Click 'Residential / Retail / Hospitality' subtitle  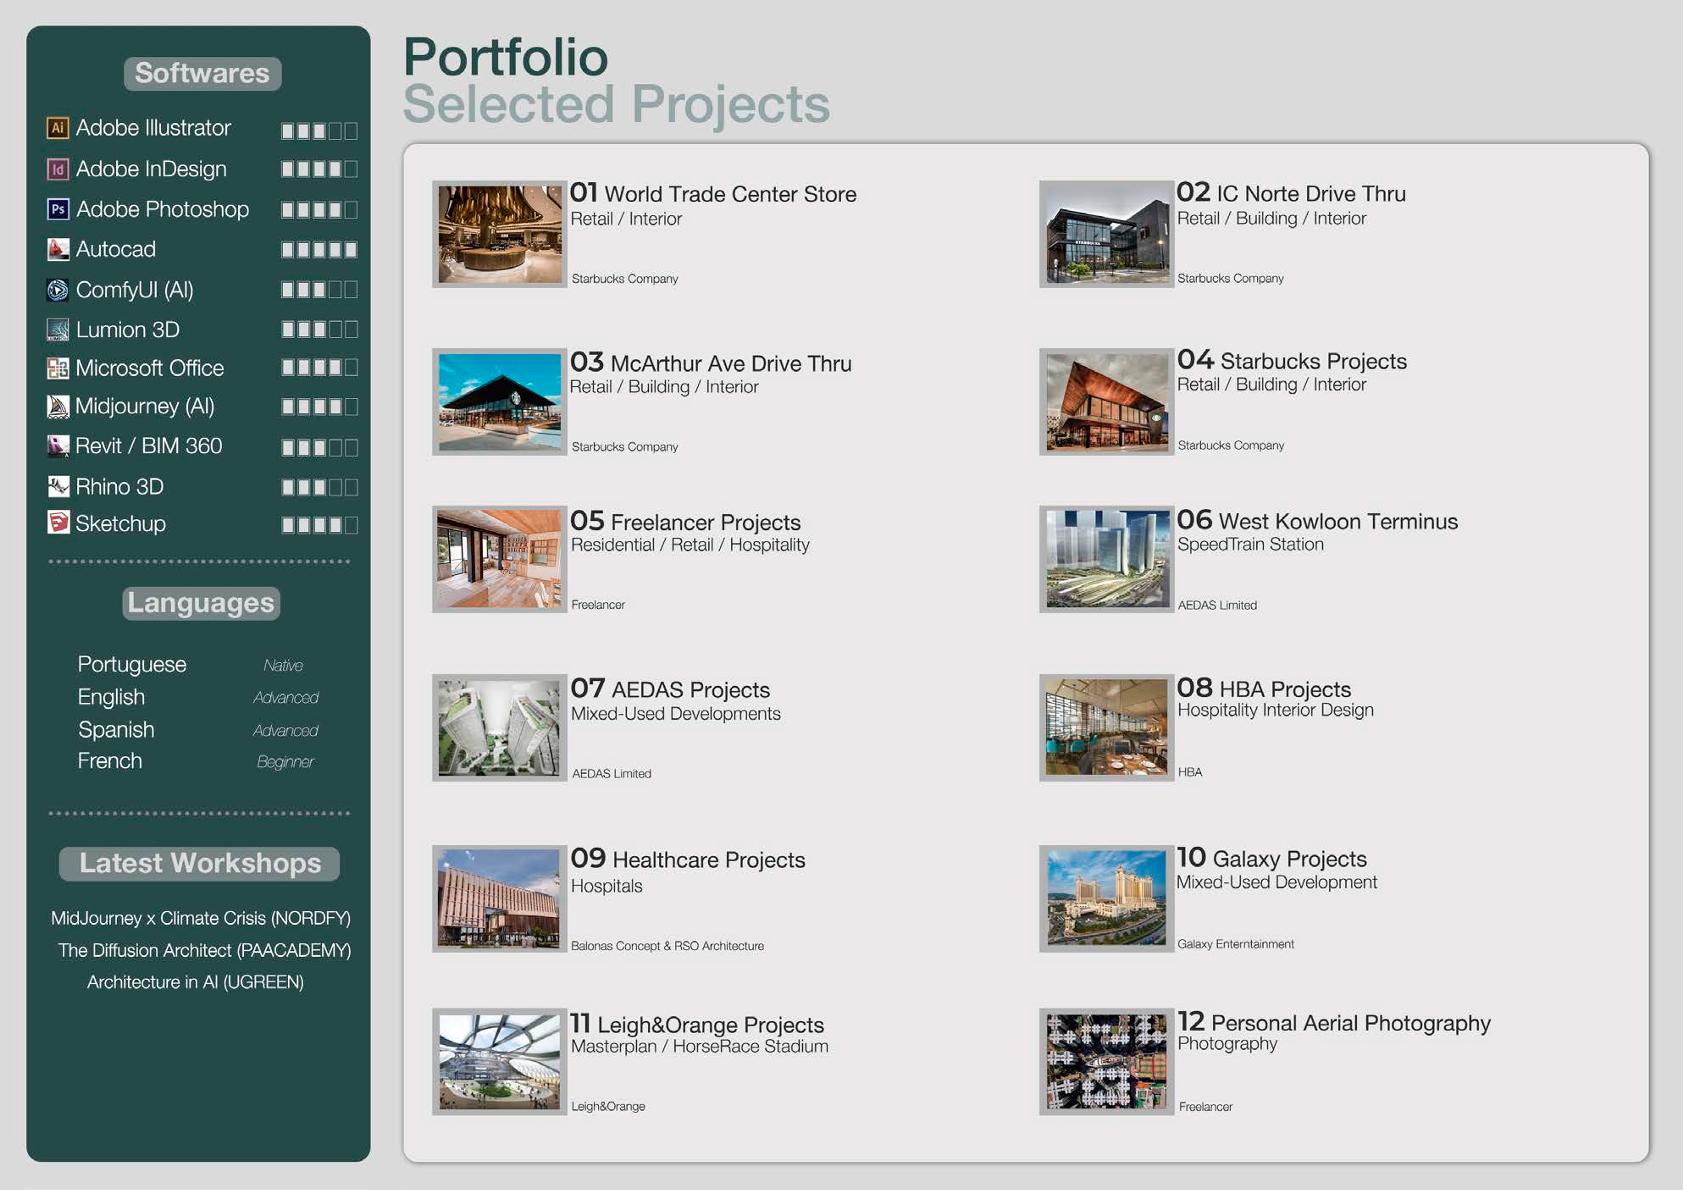(x=690, y=545)
